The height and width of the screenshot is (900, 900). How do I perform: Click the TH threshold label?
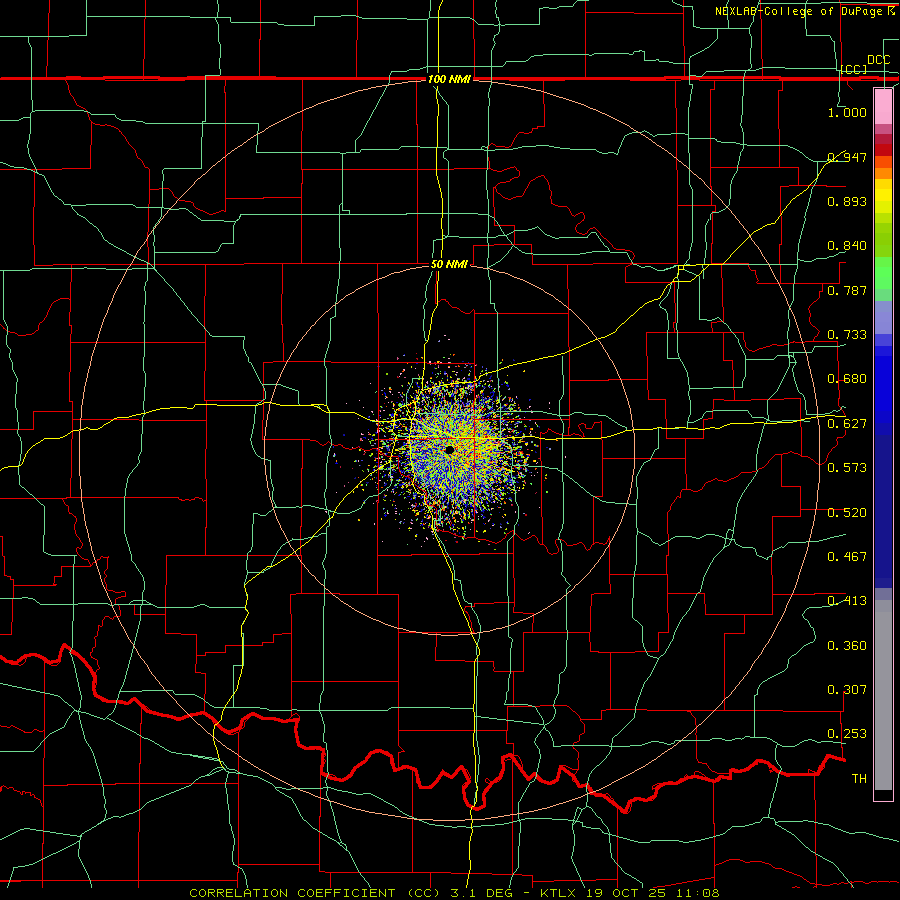coord(859,778)
